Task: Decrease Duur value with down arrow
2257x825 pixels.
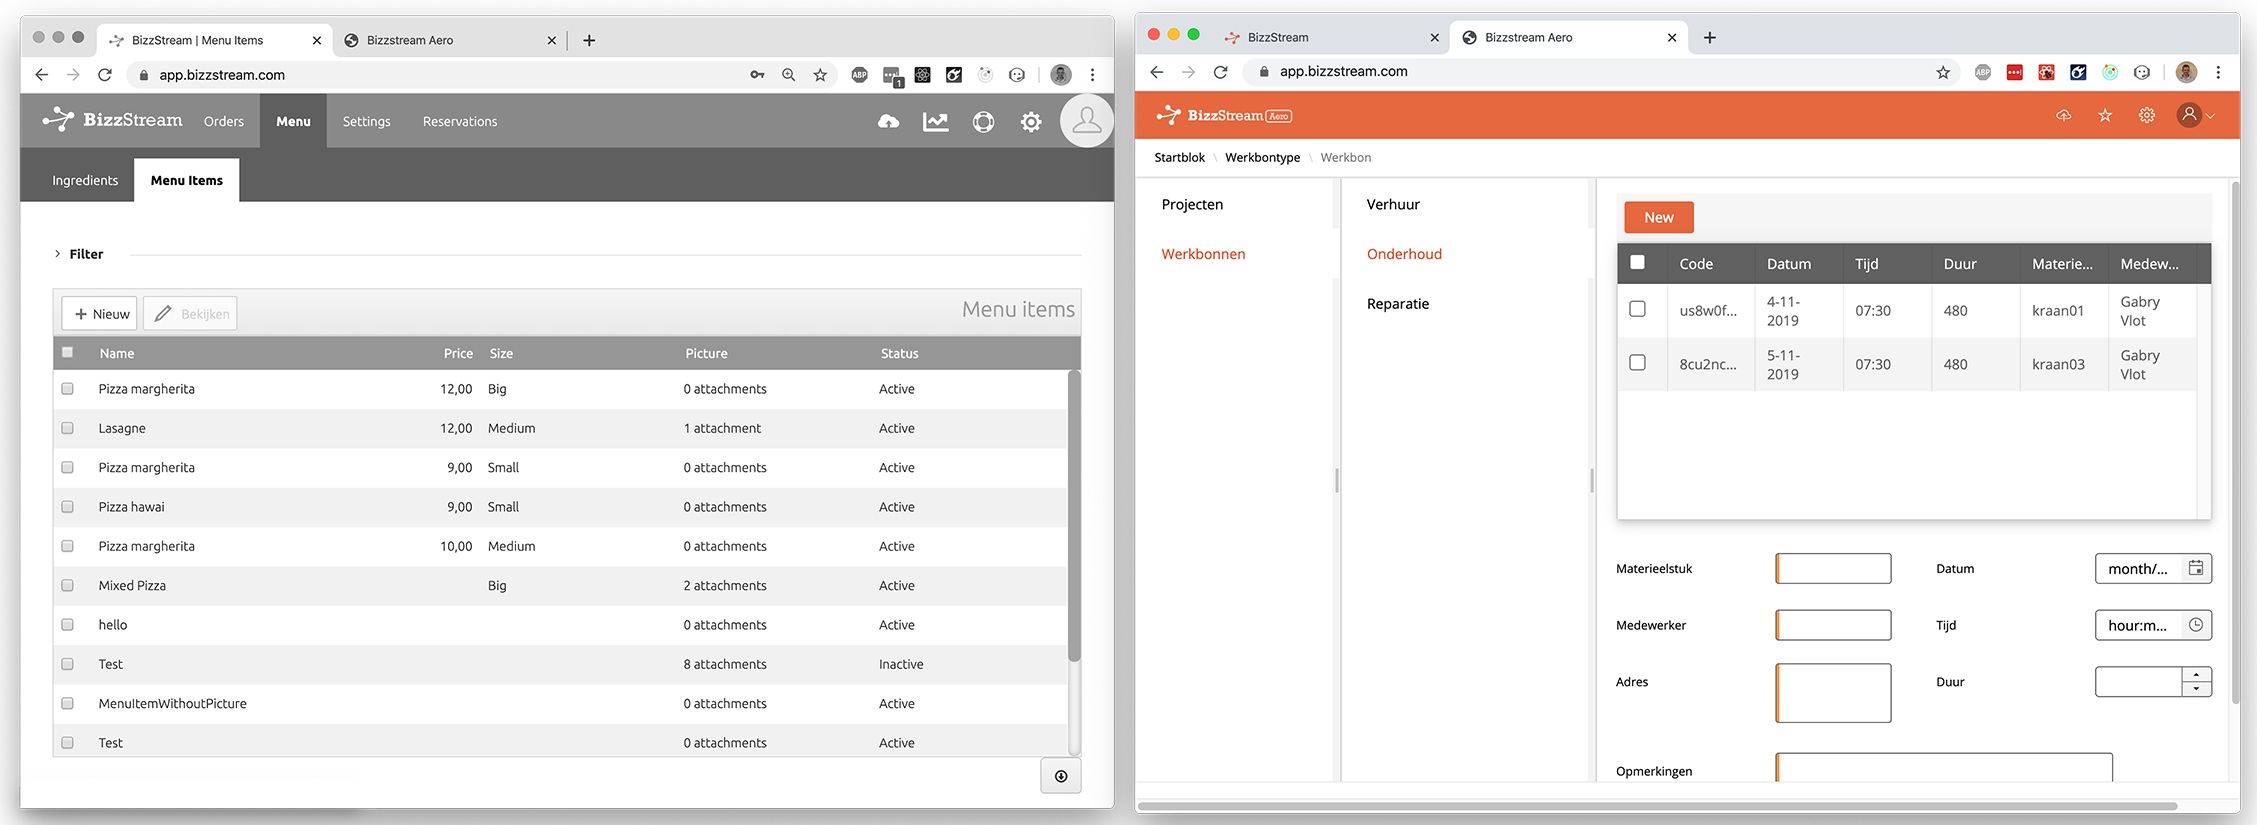Action: 2196,689
